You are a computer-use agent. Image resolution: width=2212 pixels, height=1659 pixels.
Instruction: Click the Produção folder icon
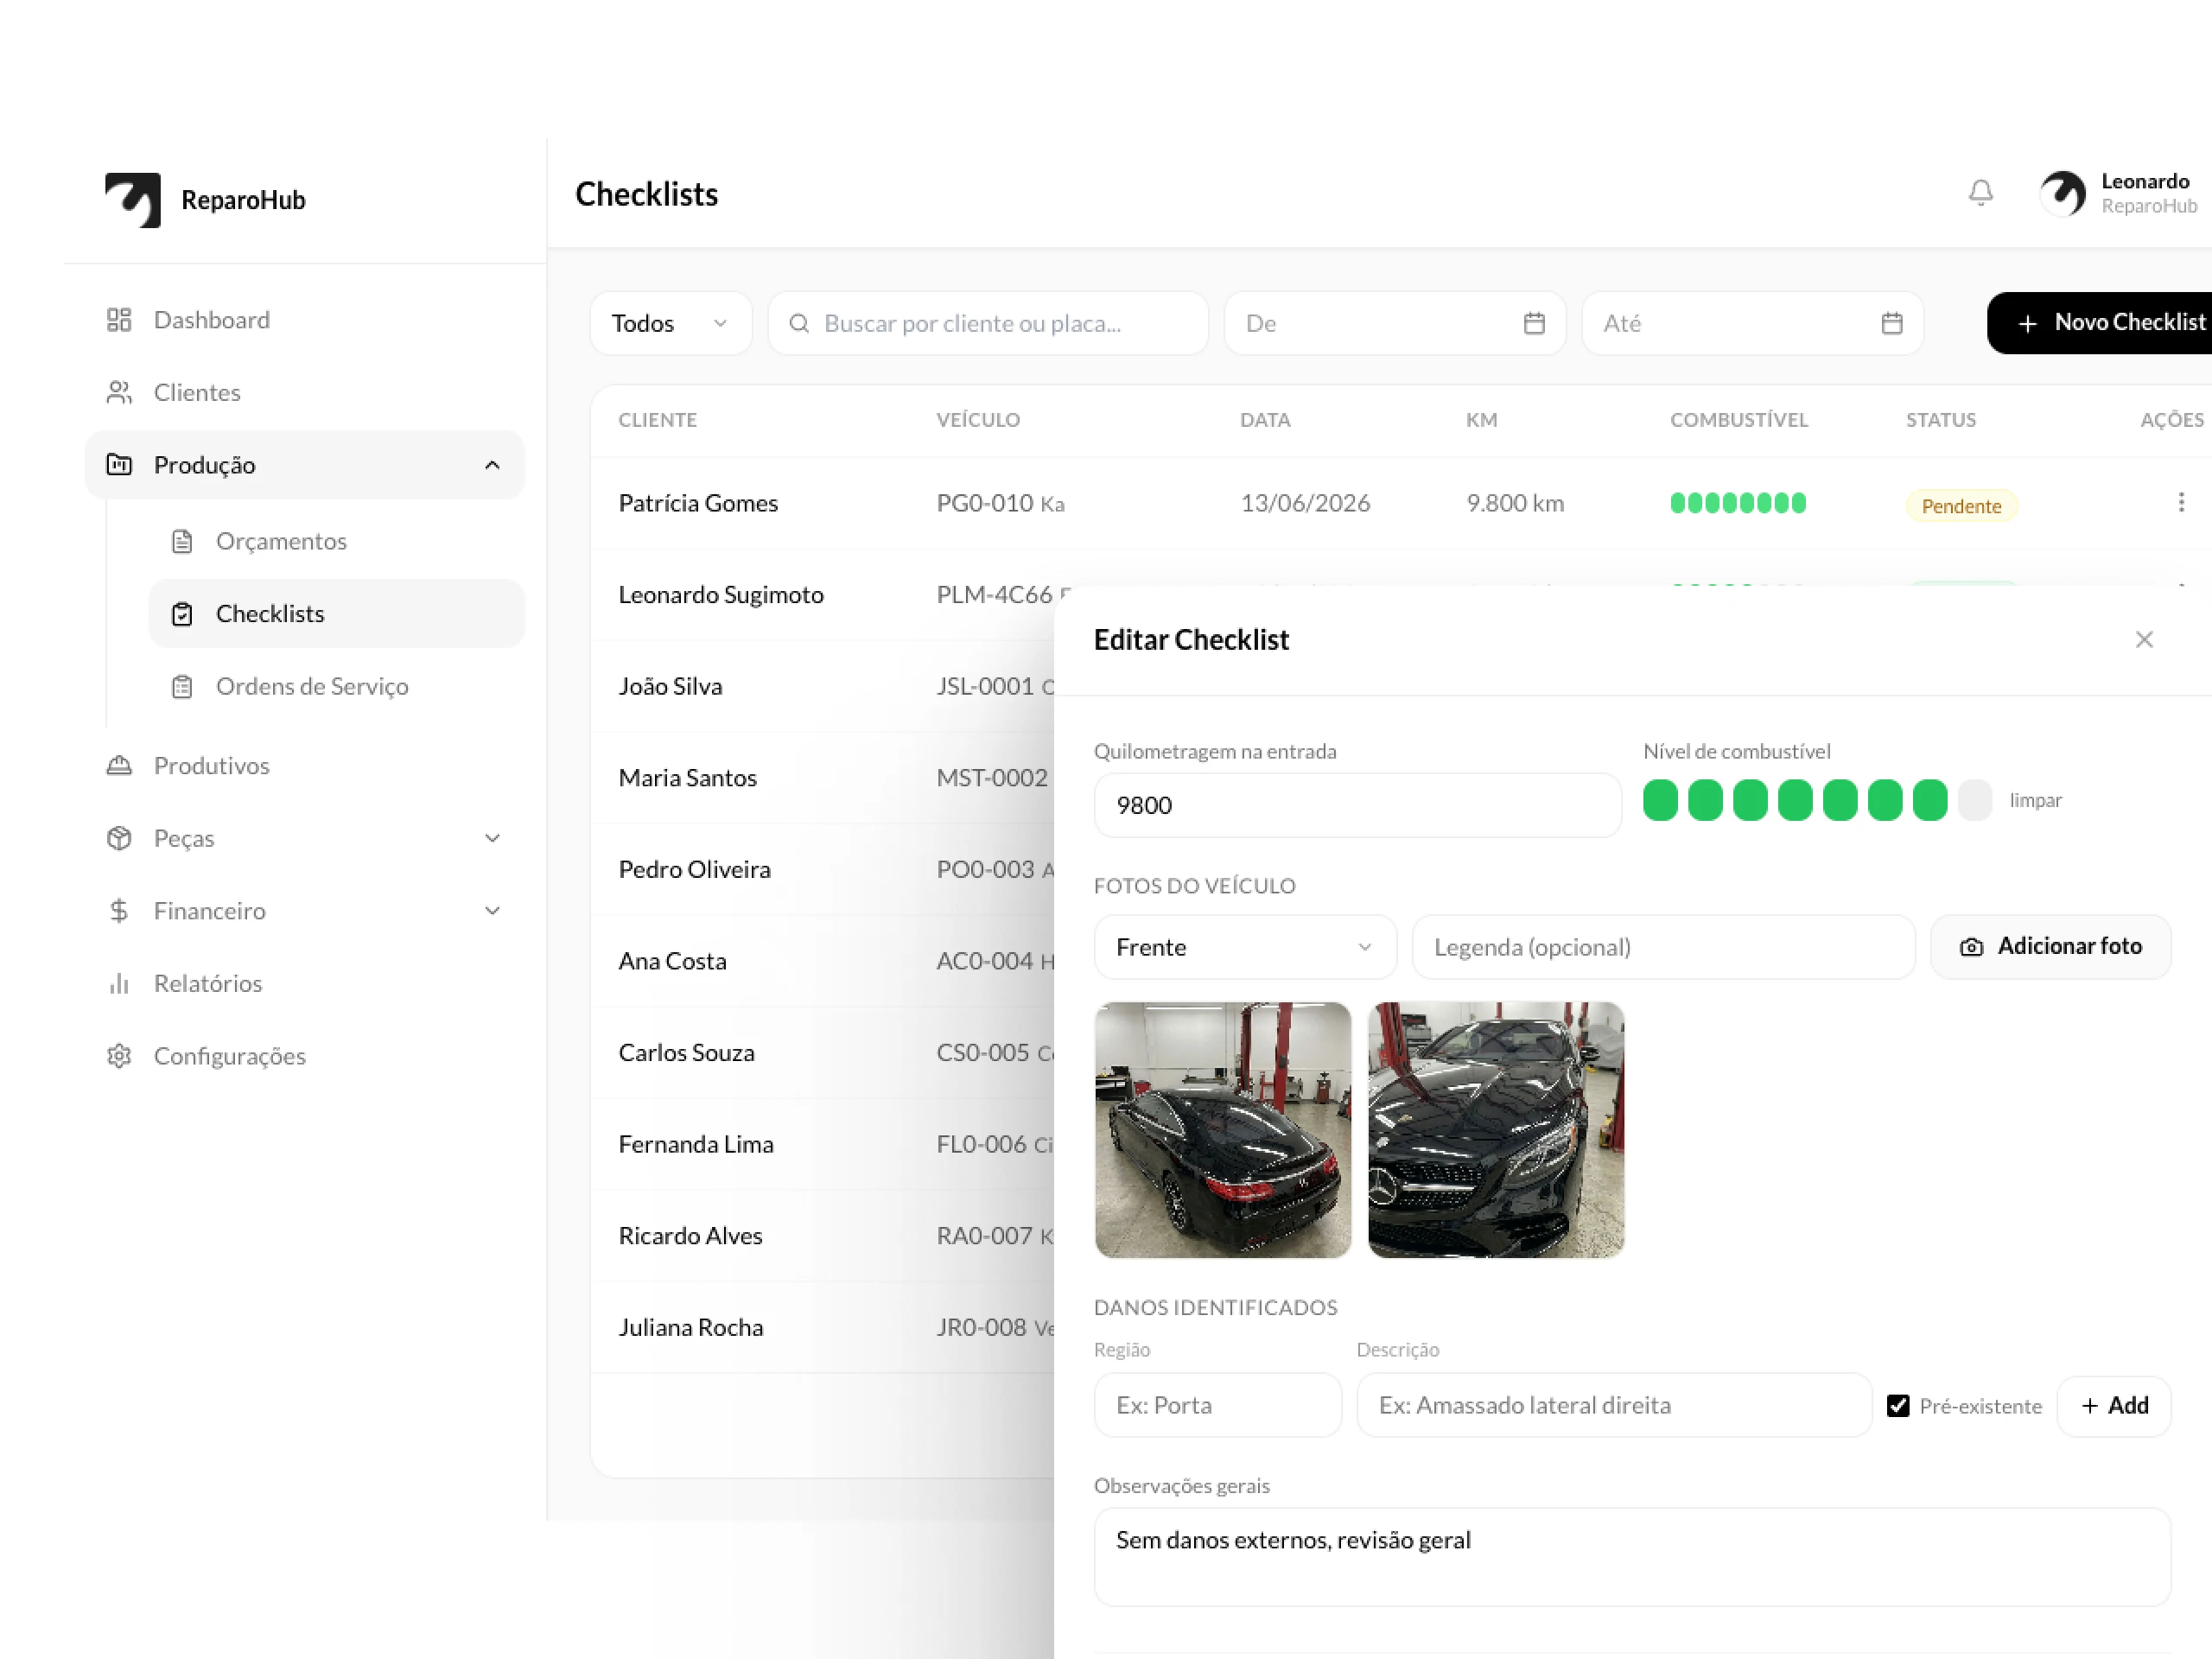pyautogui.click(x=119, y=465)
